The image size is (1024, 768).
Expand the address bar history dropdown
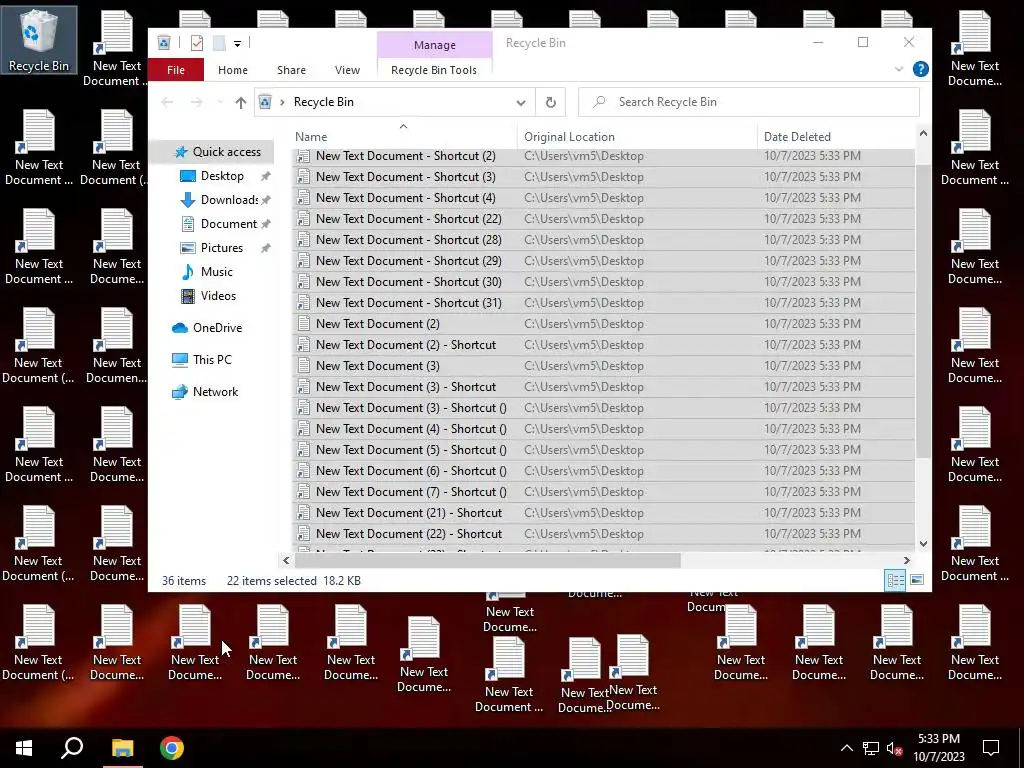520,103
